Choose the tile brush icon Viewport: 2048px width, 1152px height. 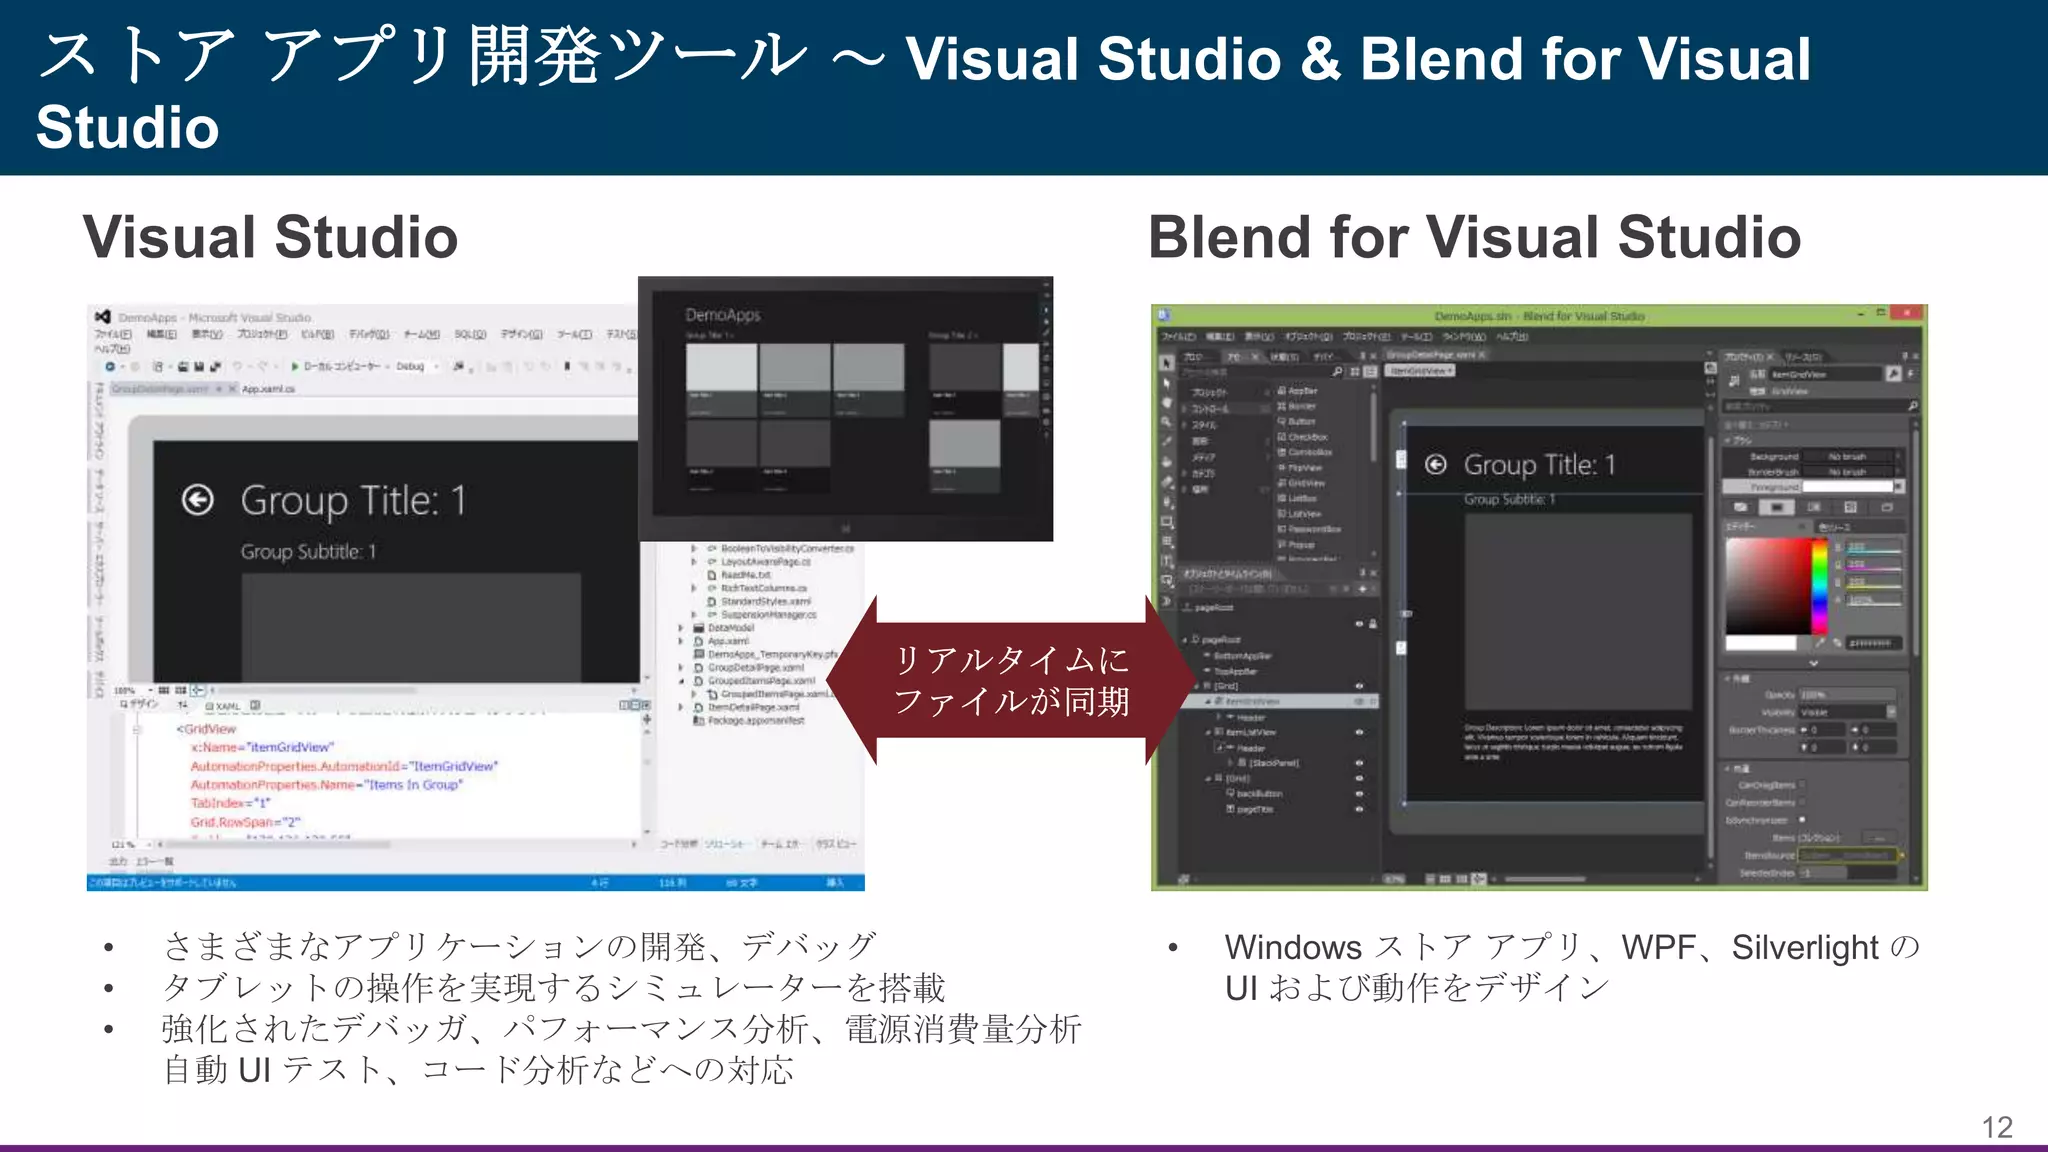1851,507
